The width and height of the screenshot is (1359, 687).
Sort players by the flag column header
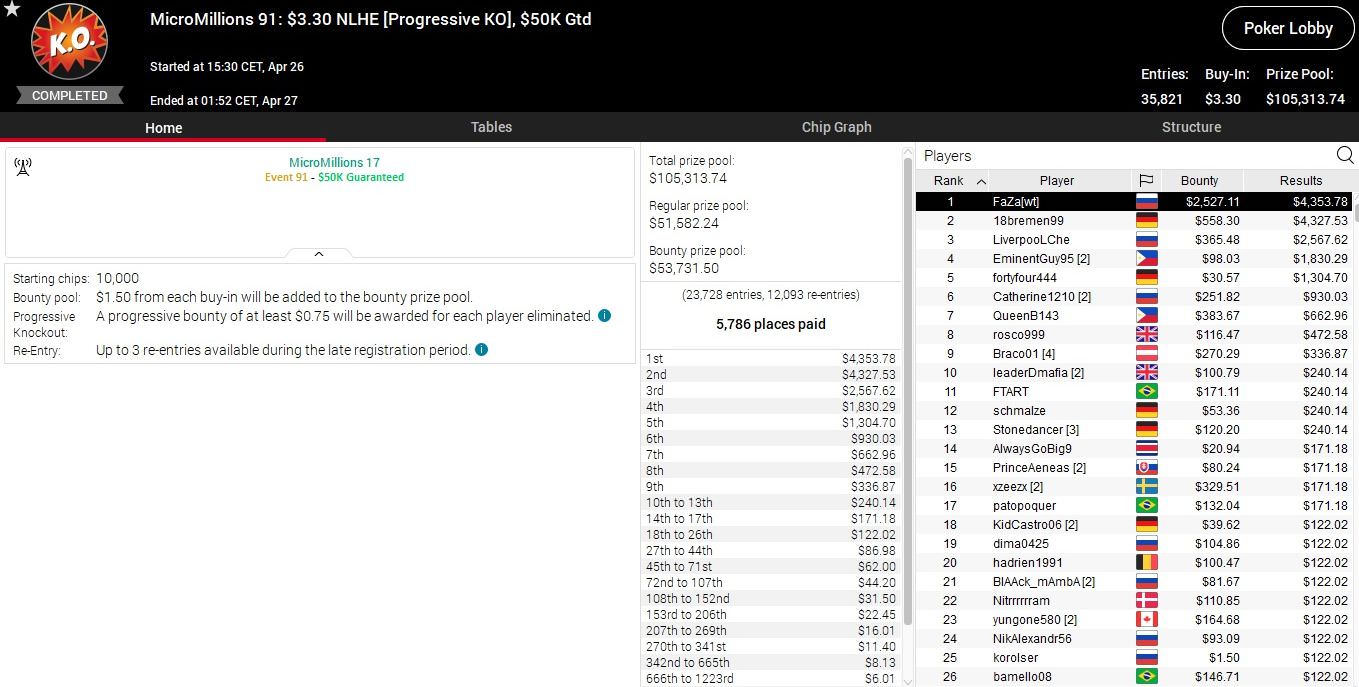pyautogui.click(x=1146, y=181)
